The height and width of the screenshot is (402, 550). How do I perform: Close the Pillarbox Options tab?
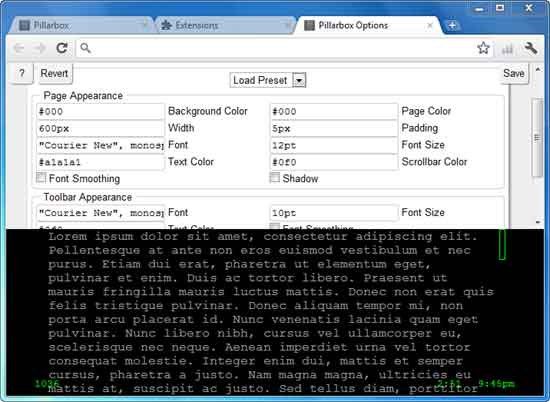430,25
